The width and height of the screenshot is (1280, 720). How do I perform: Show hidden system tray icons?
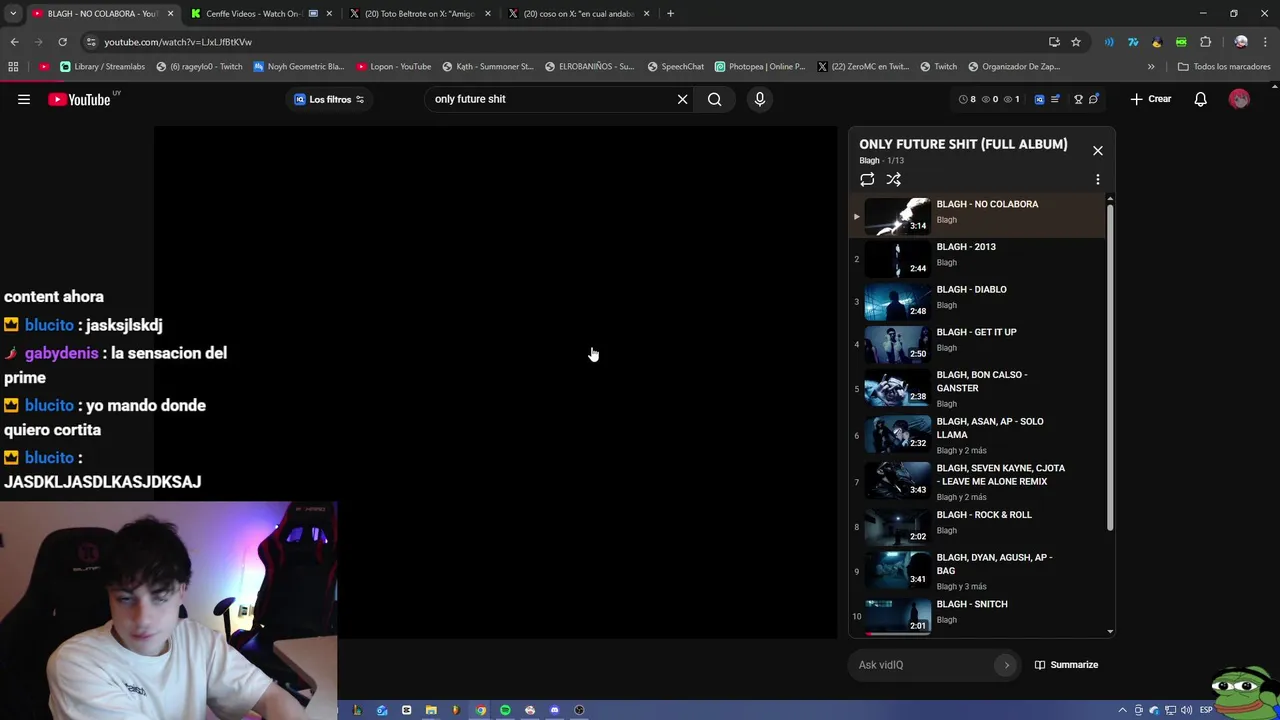click(x=1123, y=710)
